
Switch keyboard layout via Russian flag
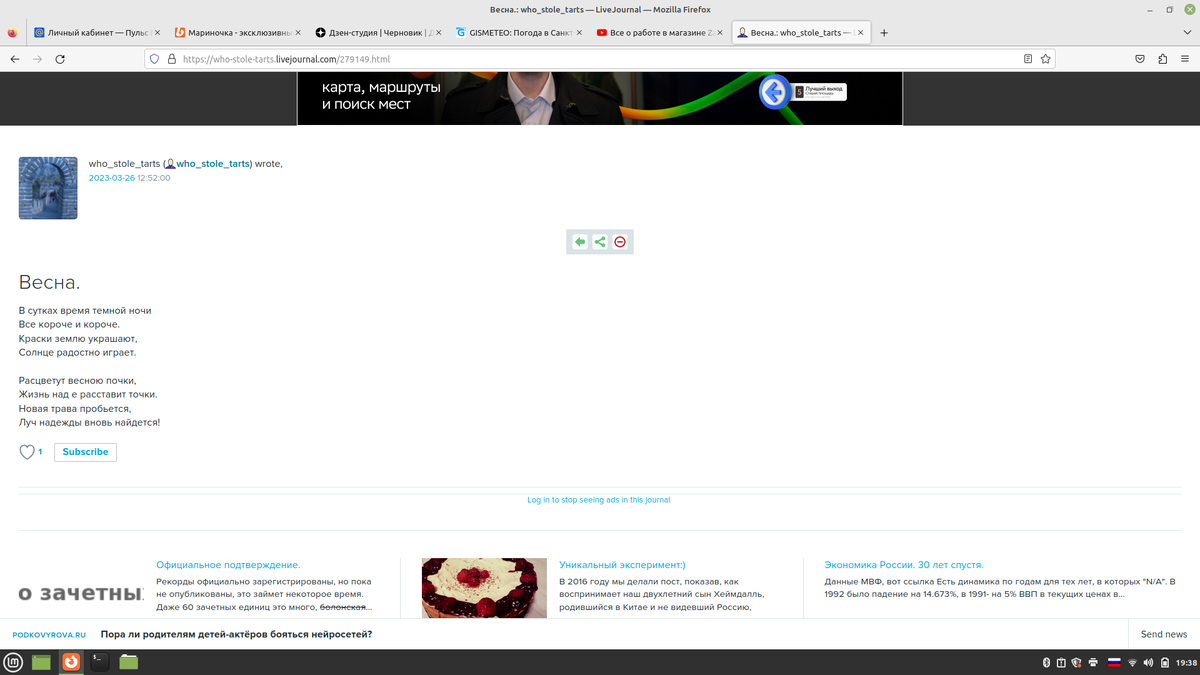1114,662
